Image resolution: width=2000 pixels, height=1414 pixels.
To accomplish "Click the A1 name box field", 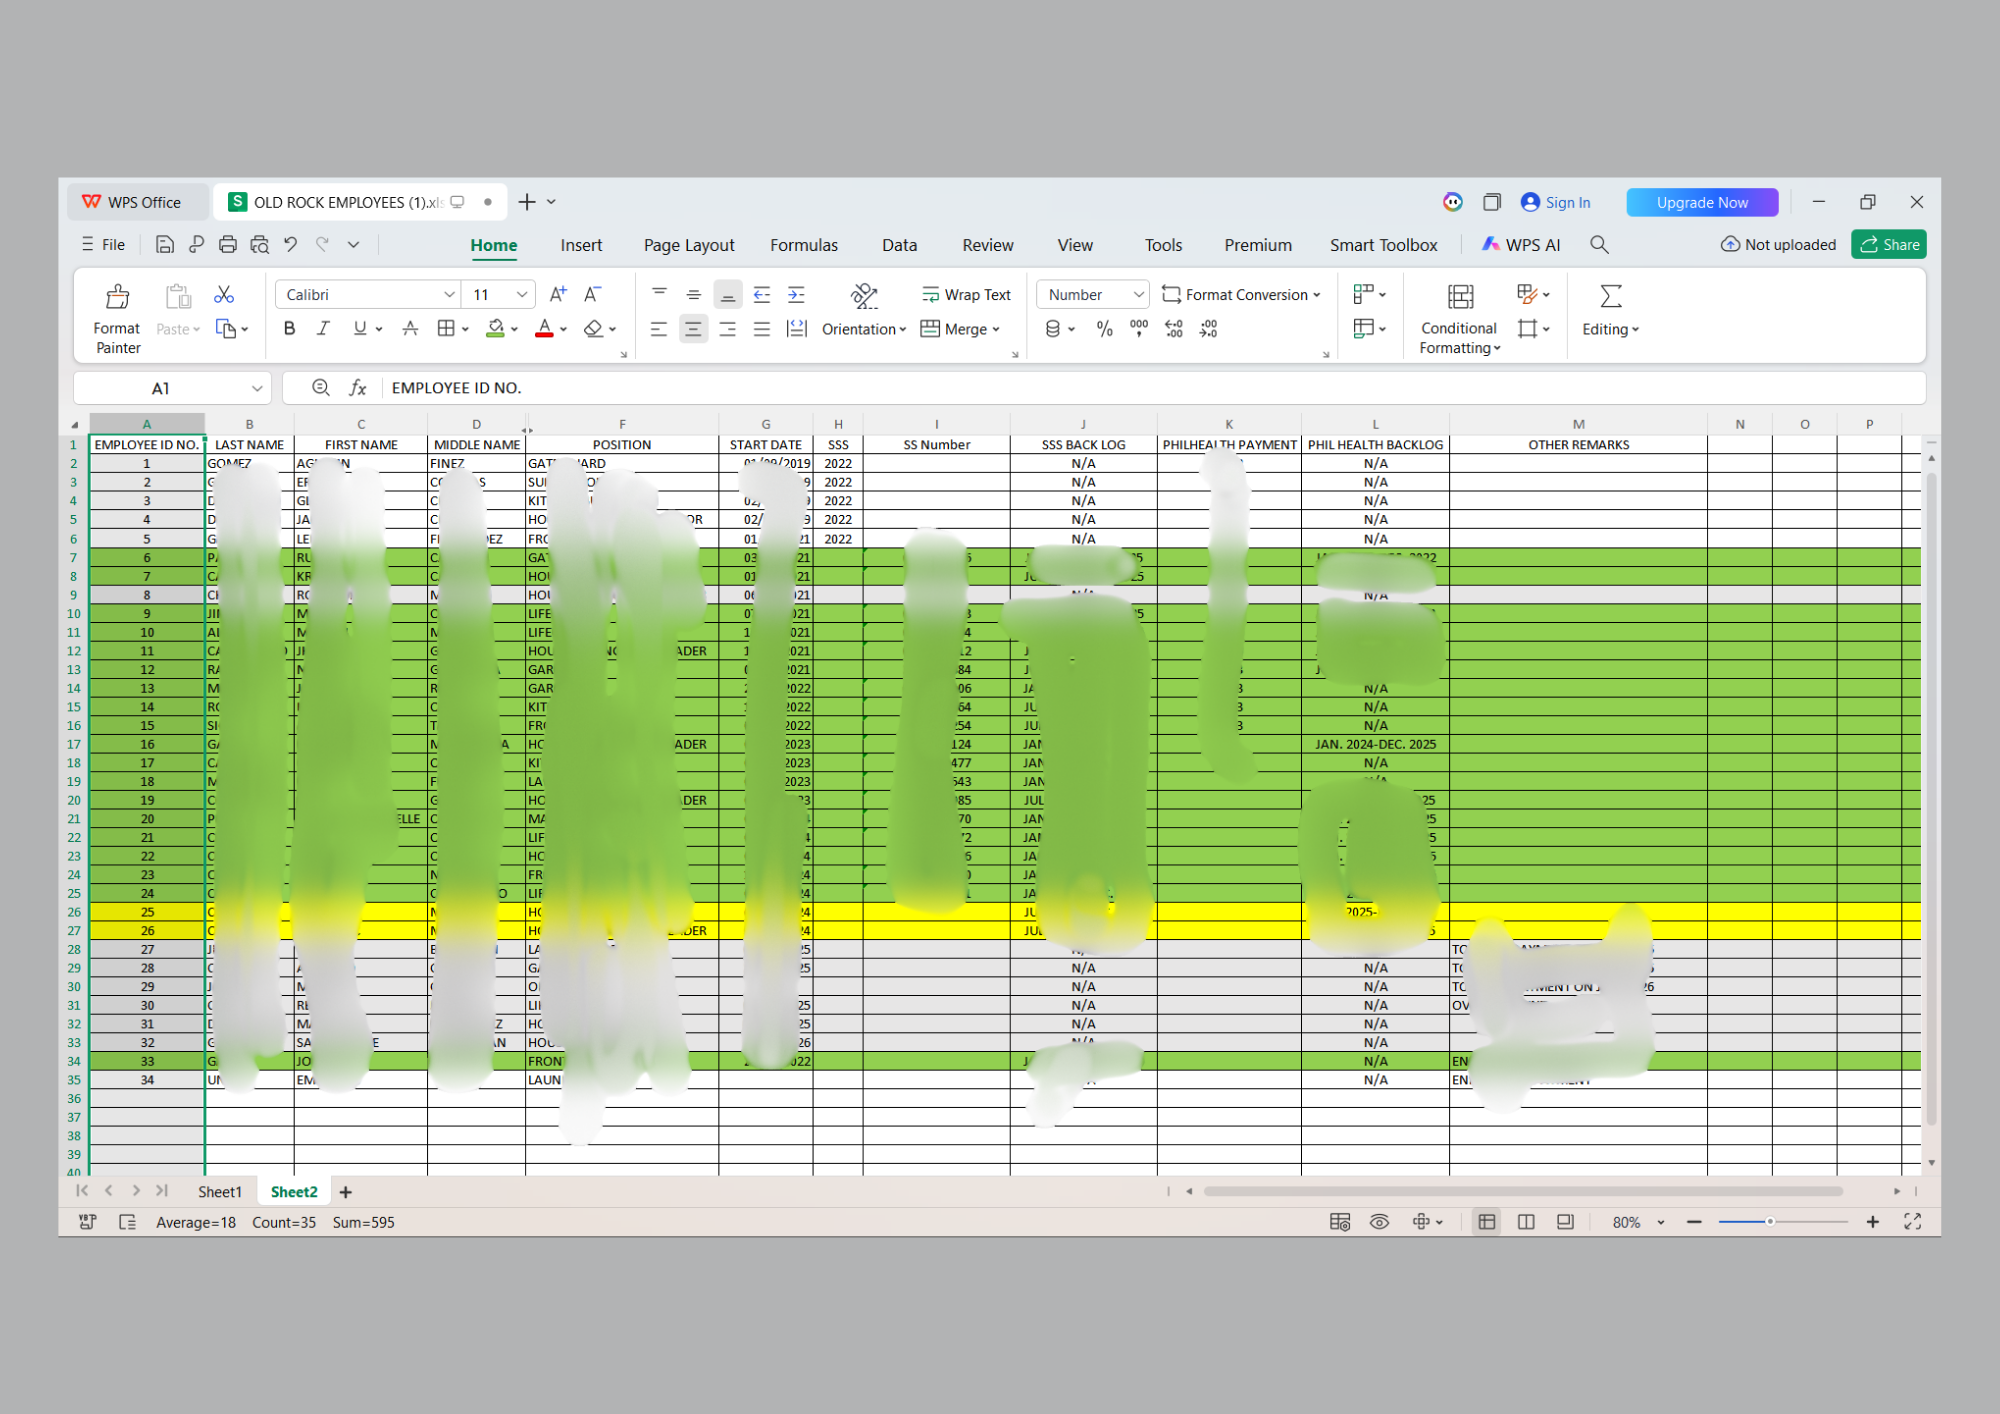I will 161,388.
